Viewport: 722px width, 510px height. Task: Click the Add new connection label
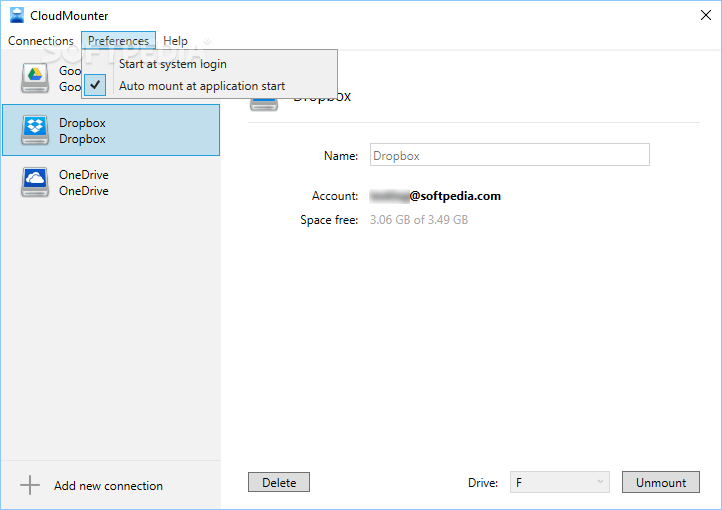coord(108,486)
